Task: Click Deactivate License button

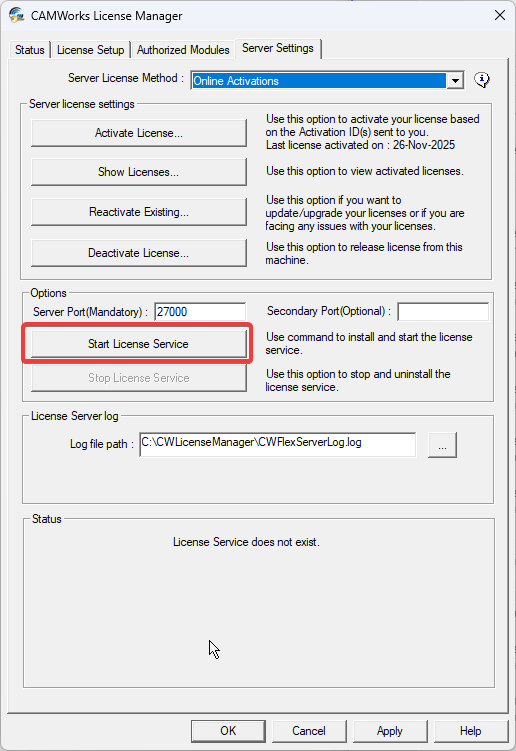Action: (x=139, y=253)
